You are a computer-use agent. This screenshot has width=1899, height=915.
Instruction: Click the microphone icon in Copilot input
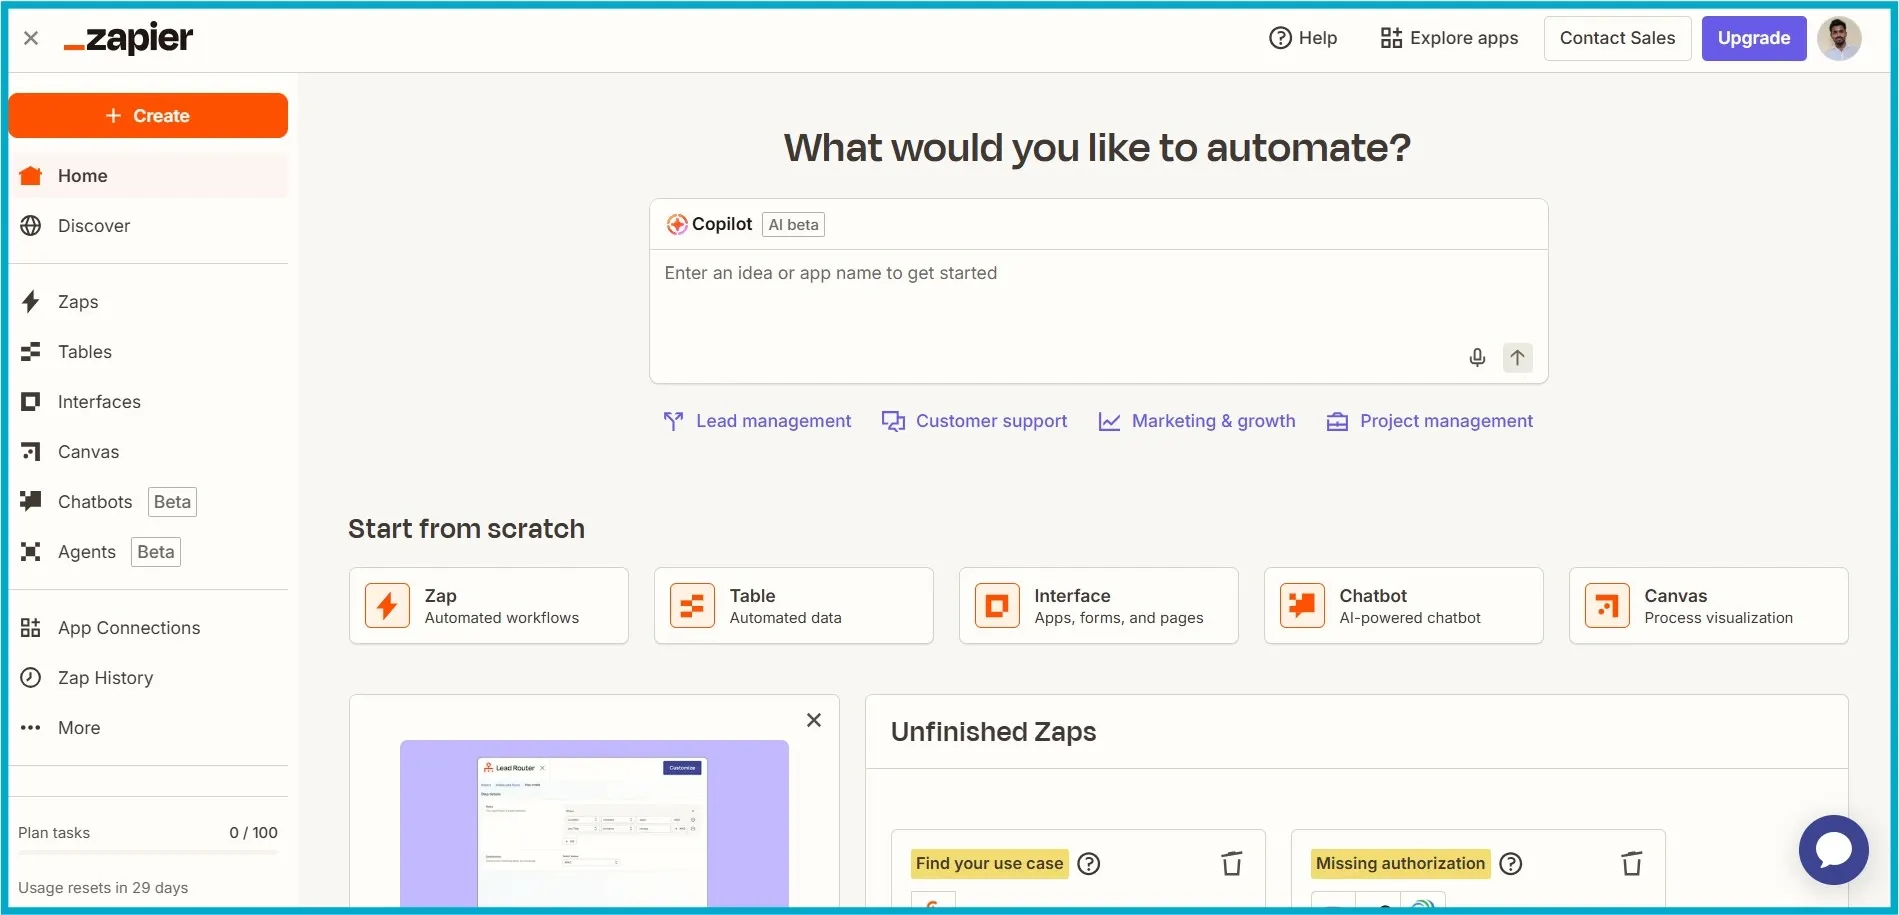[x=1476, y=357]
